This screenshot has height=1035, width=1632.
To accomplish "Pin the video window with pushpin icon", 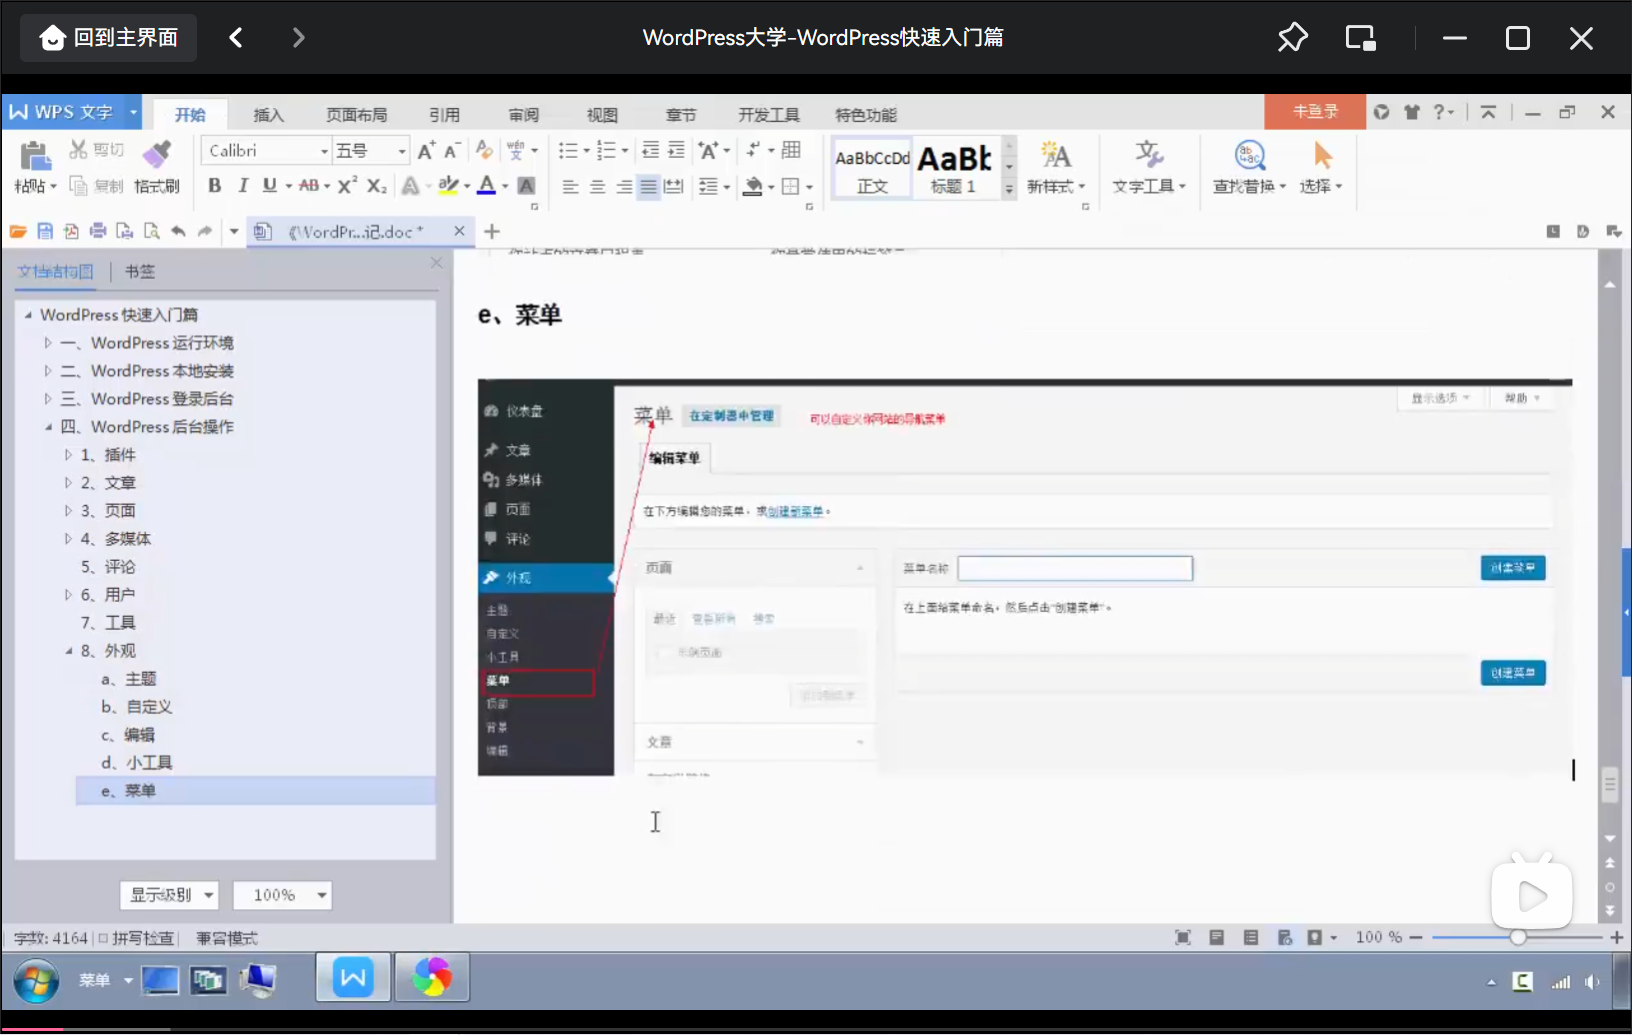I will pyautogui.click(x=1292, y=38).
